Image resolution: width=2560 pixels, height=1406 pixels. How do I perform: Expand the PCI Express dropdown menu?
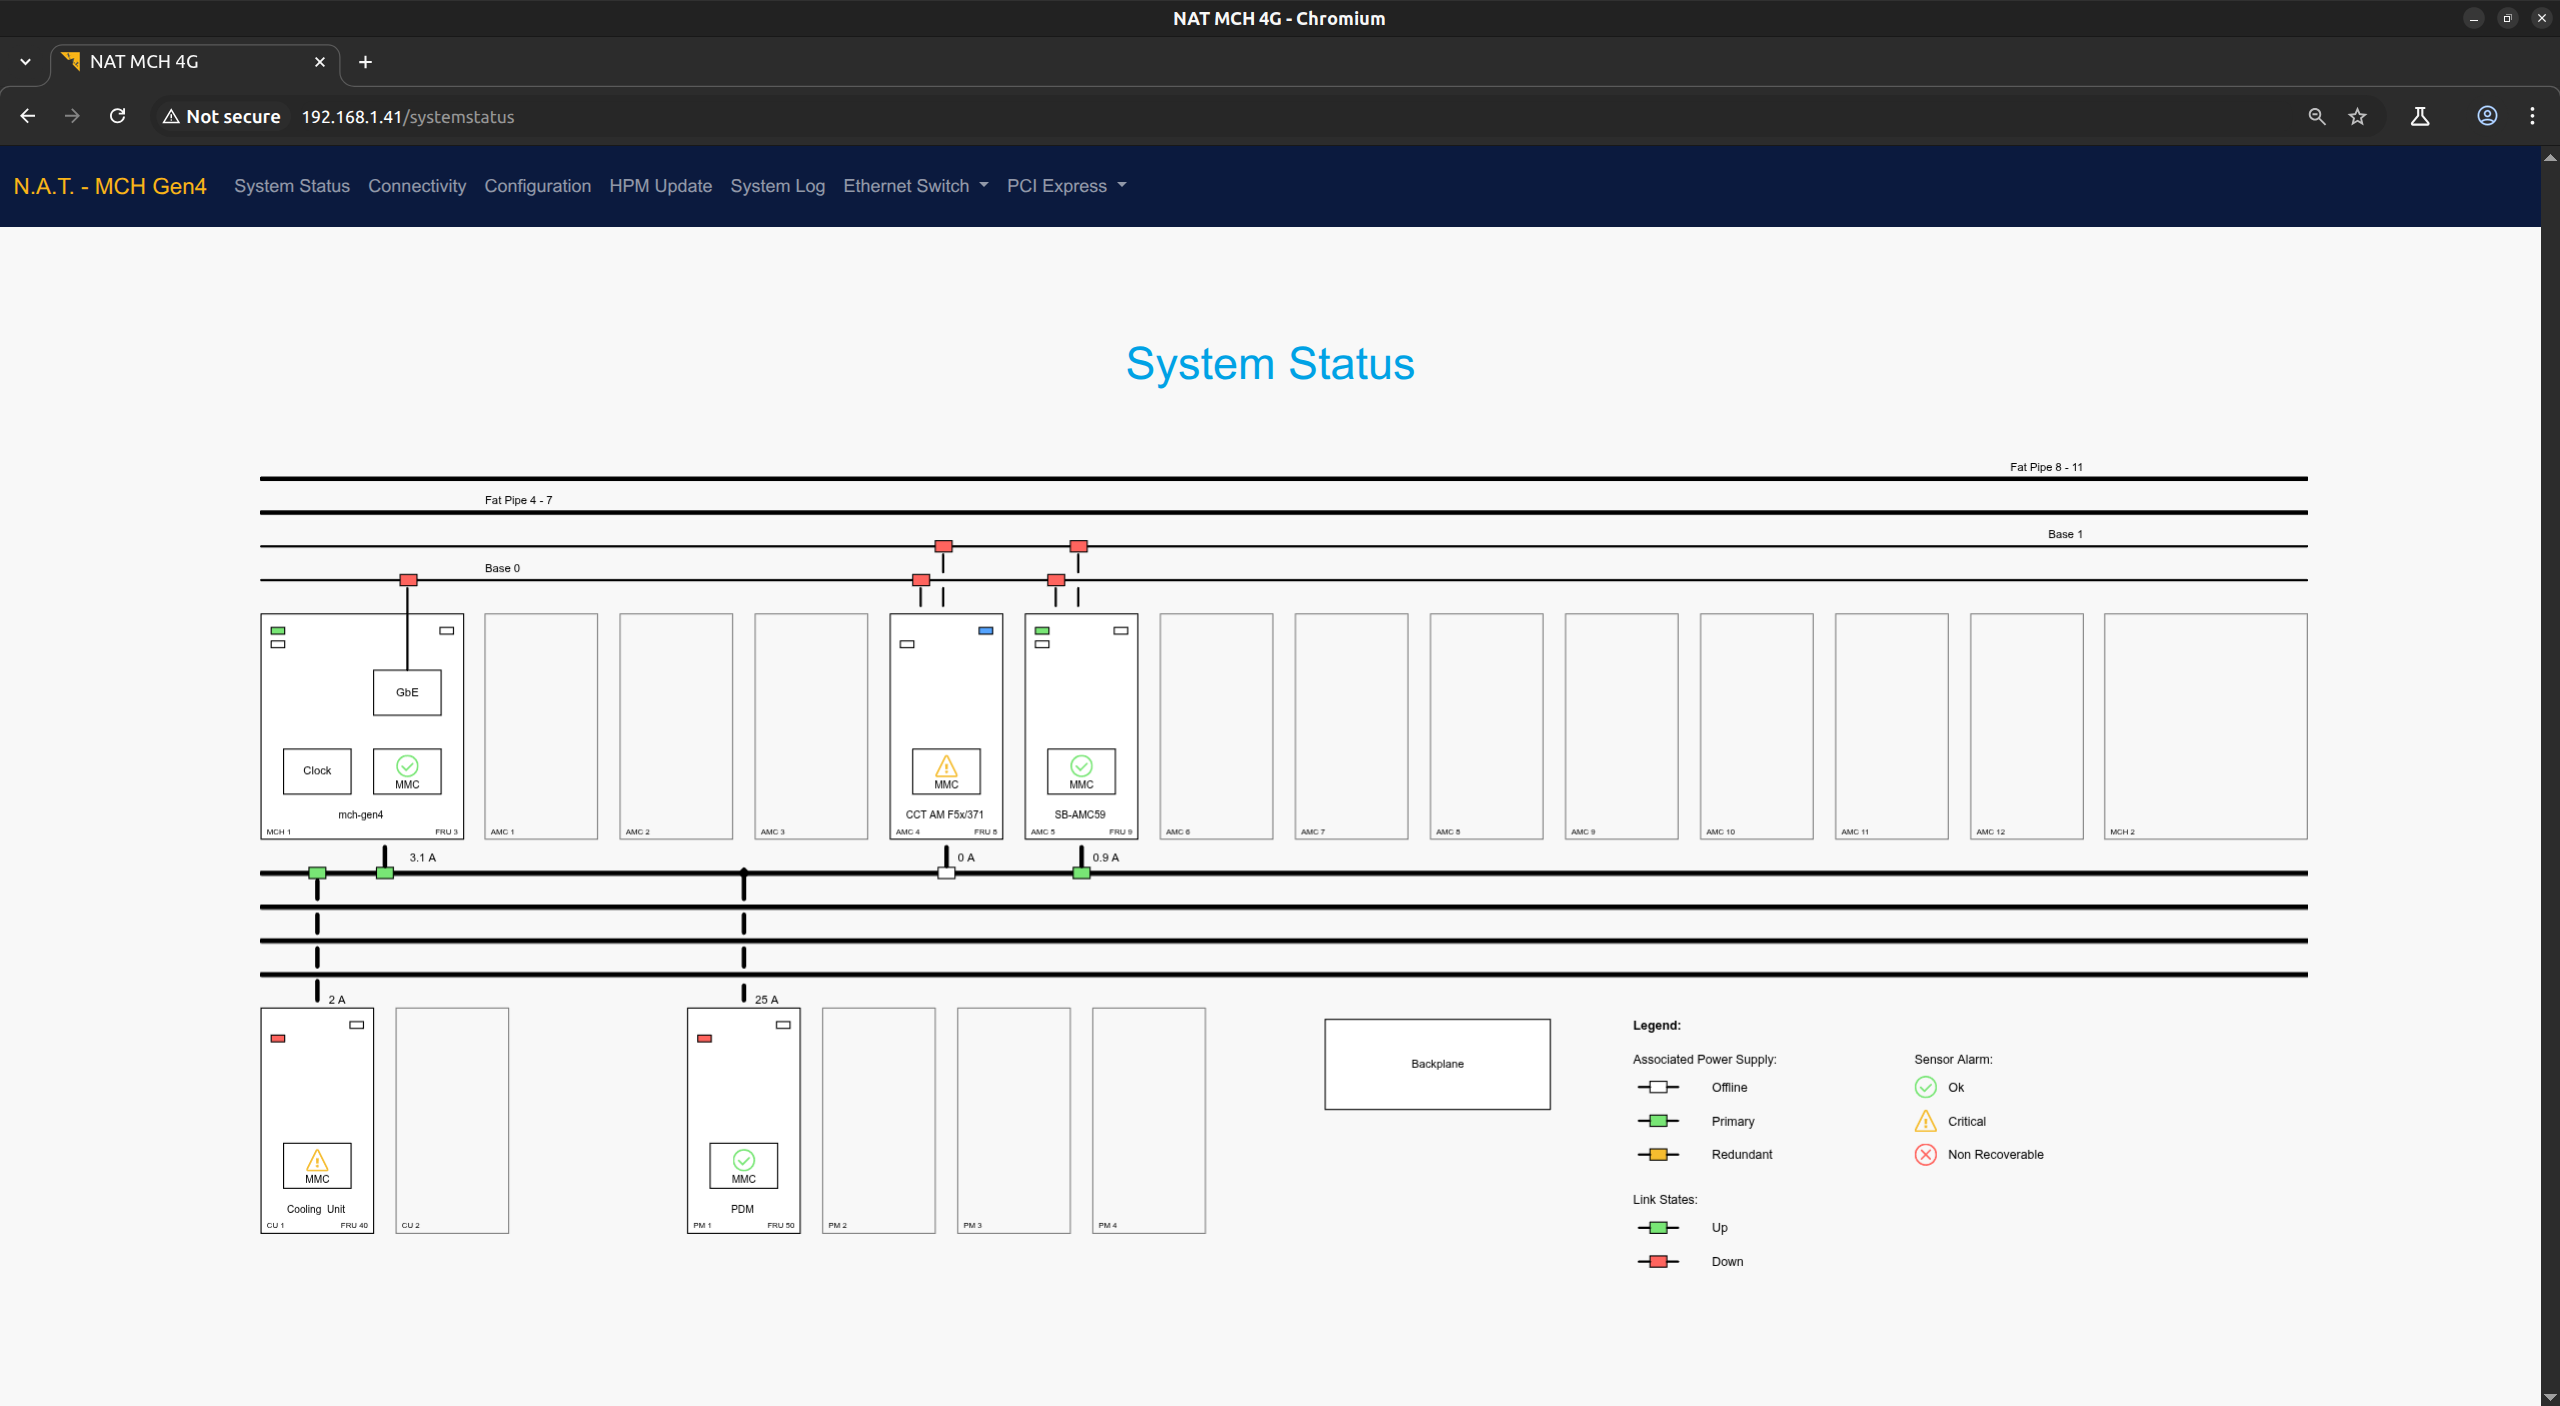click(x=1066, y=186)
